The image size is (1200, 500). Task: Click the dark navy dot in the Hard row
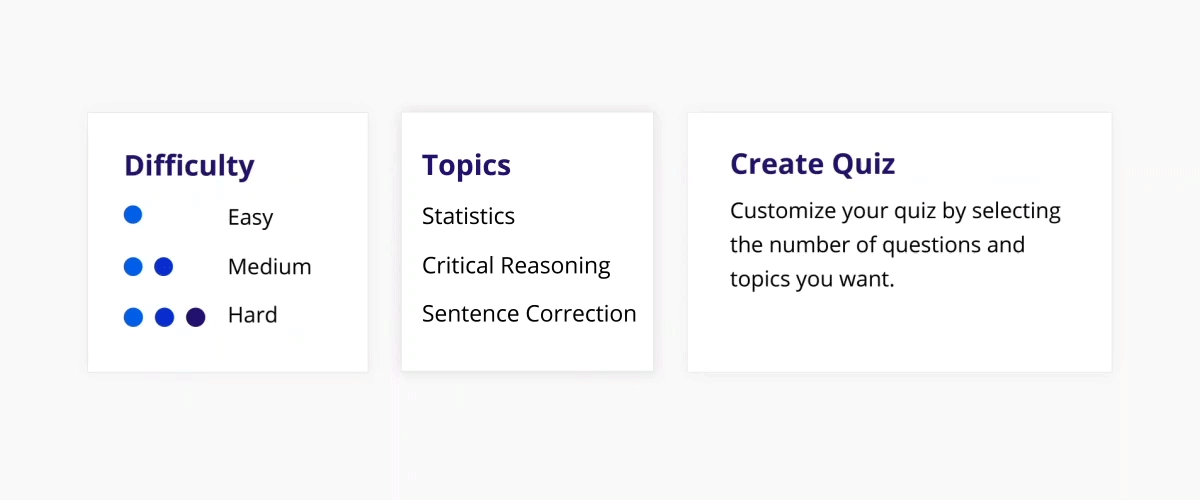pyautogui.click(x=195, y=317)
